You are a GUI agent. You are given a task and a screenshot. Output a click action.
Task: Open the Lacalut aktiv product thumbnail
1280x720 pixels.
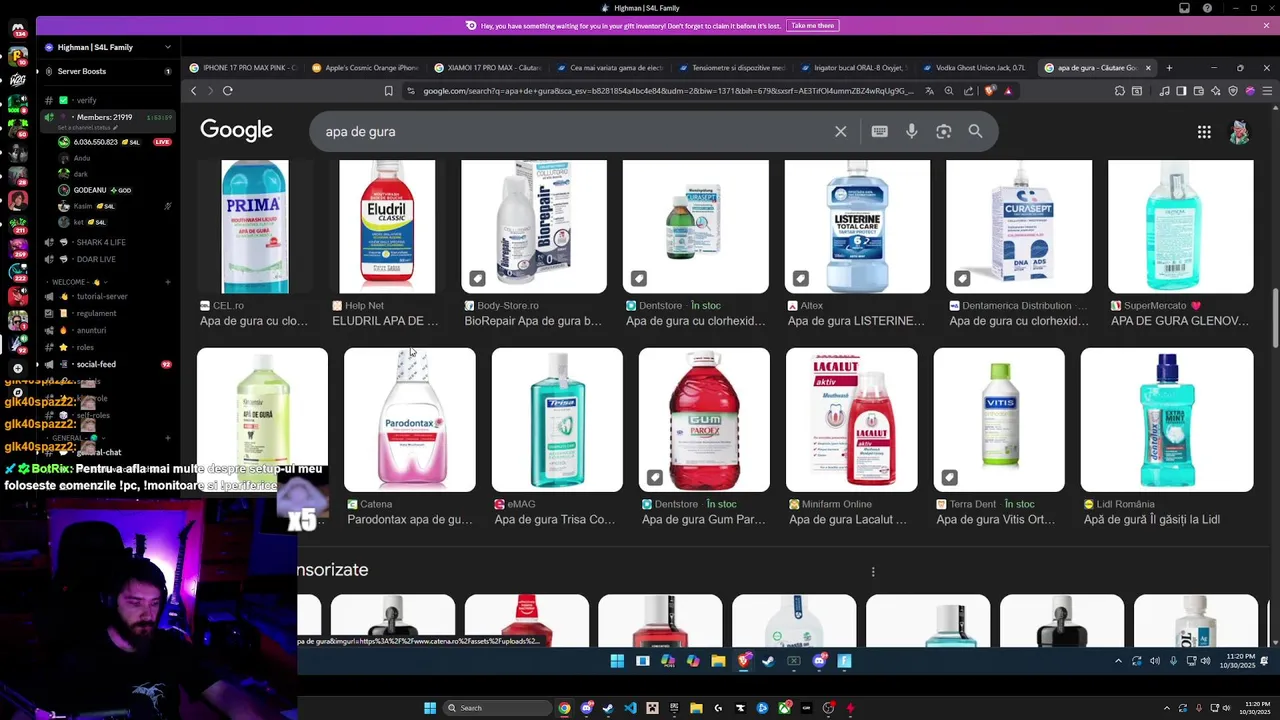[851, 420]
